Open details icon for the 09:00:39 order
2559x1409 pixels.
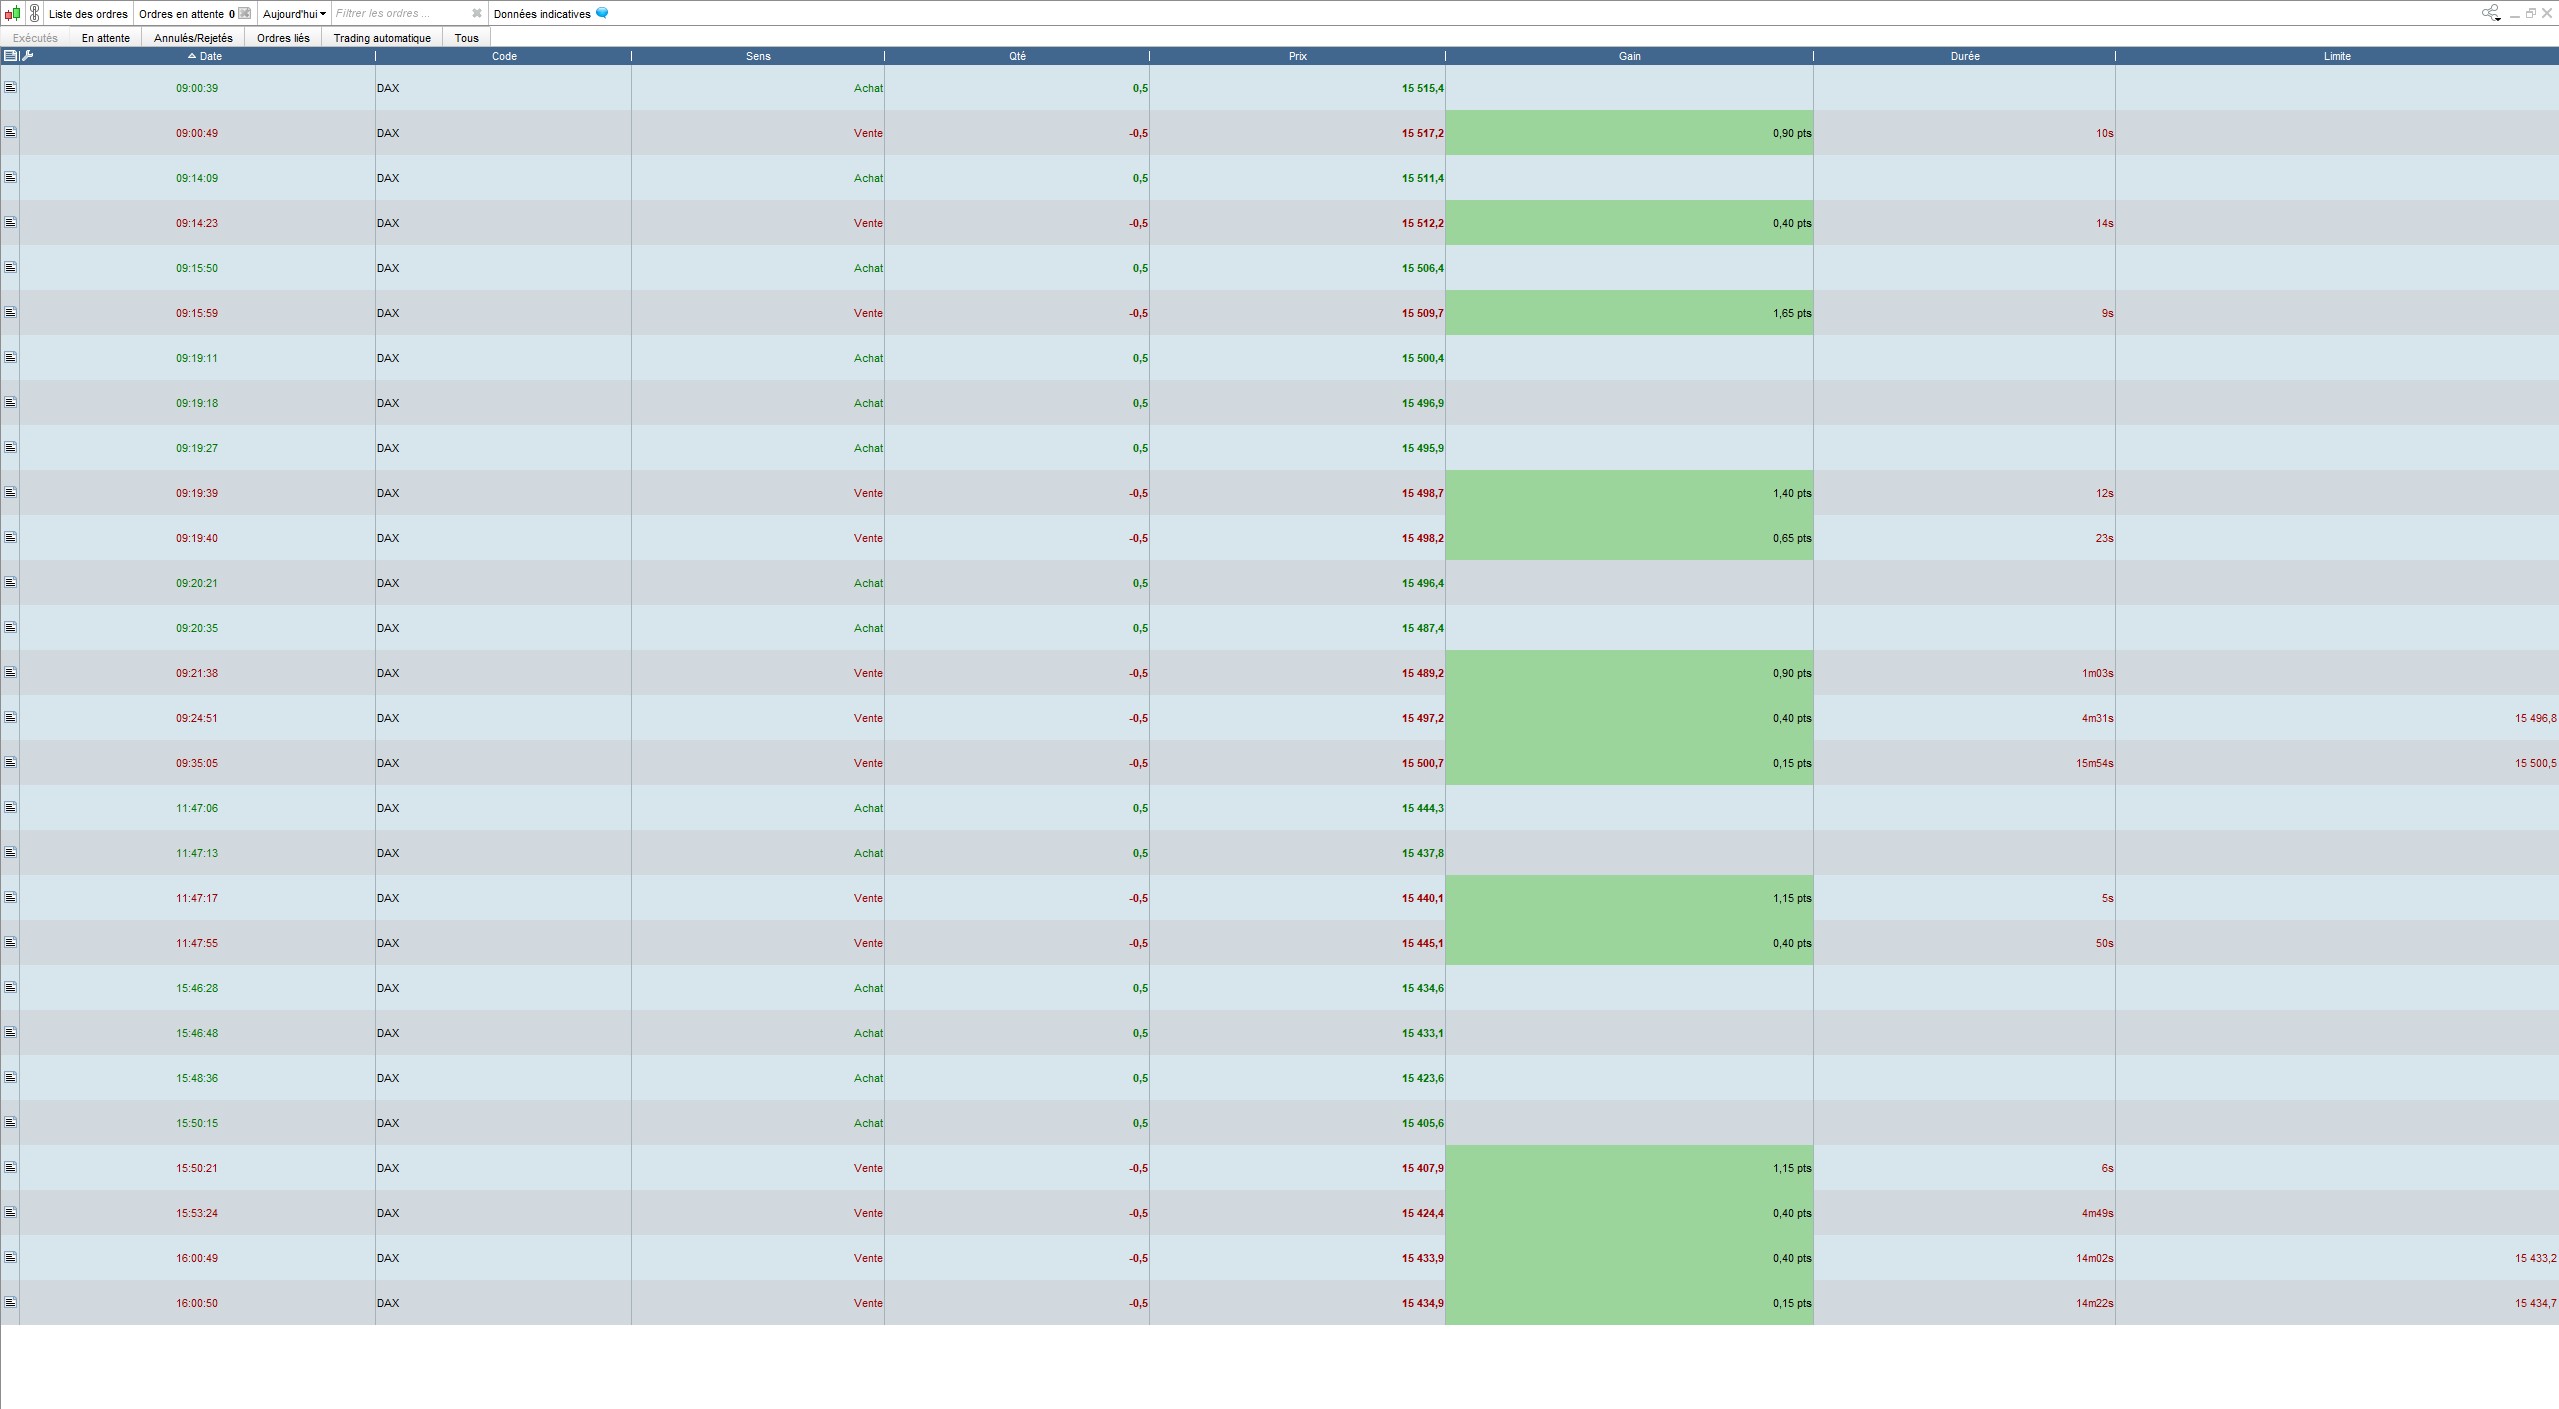[10, 88]
